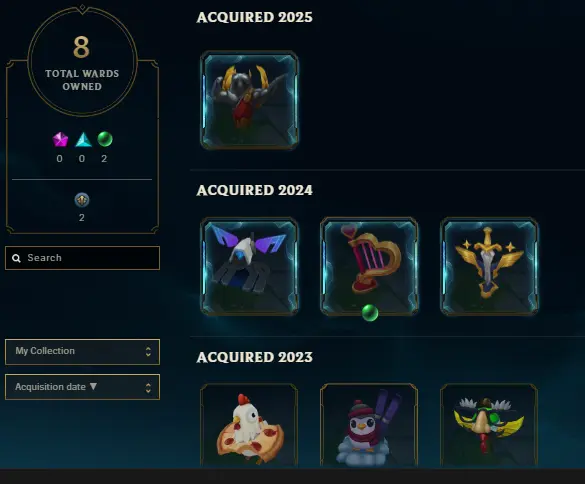
Task: Click the cyan triangle gem icon
Action: (83, 139)
